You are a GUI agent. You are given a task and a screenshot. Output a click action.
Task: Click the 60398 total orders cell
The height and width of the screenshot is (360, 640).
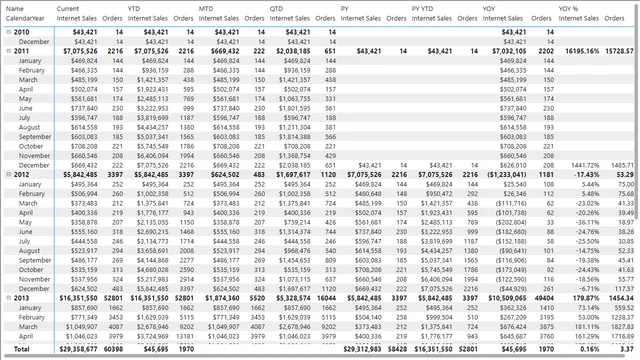113,349
